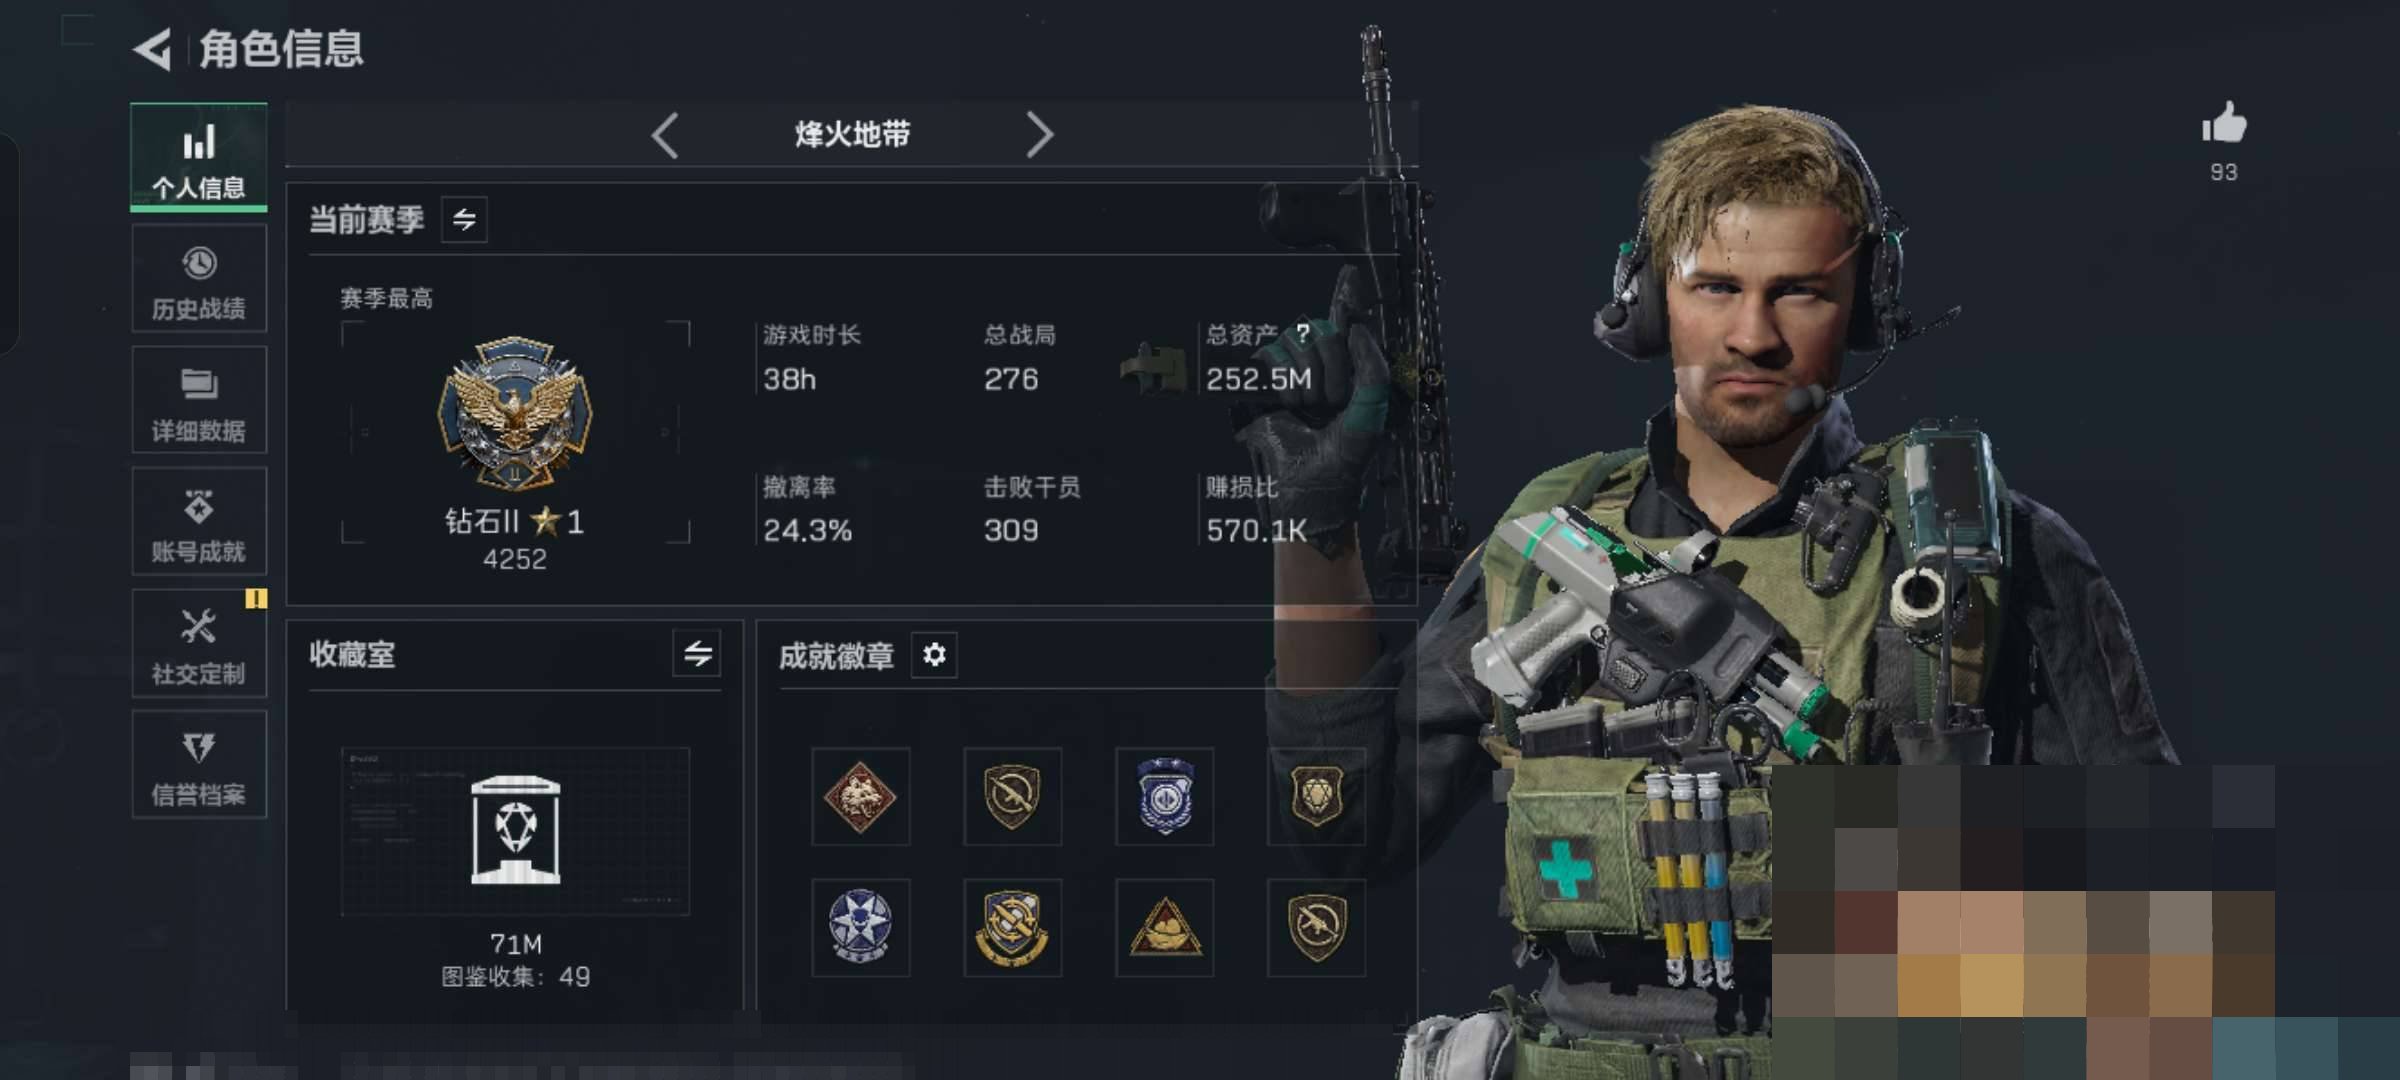Screen dimensions: 2400x1080
Task: Select the blue star circular badge
Action: pos(860,928)
